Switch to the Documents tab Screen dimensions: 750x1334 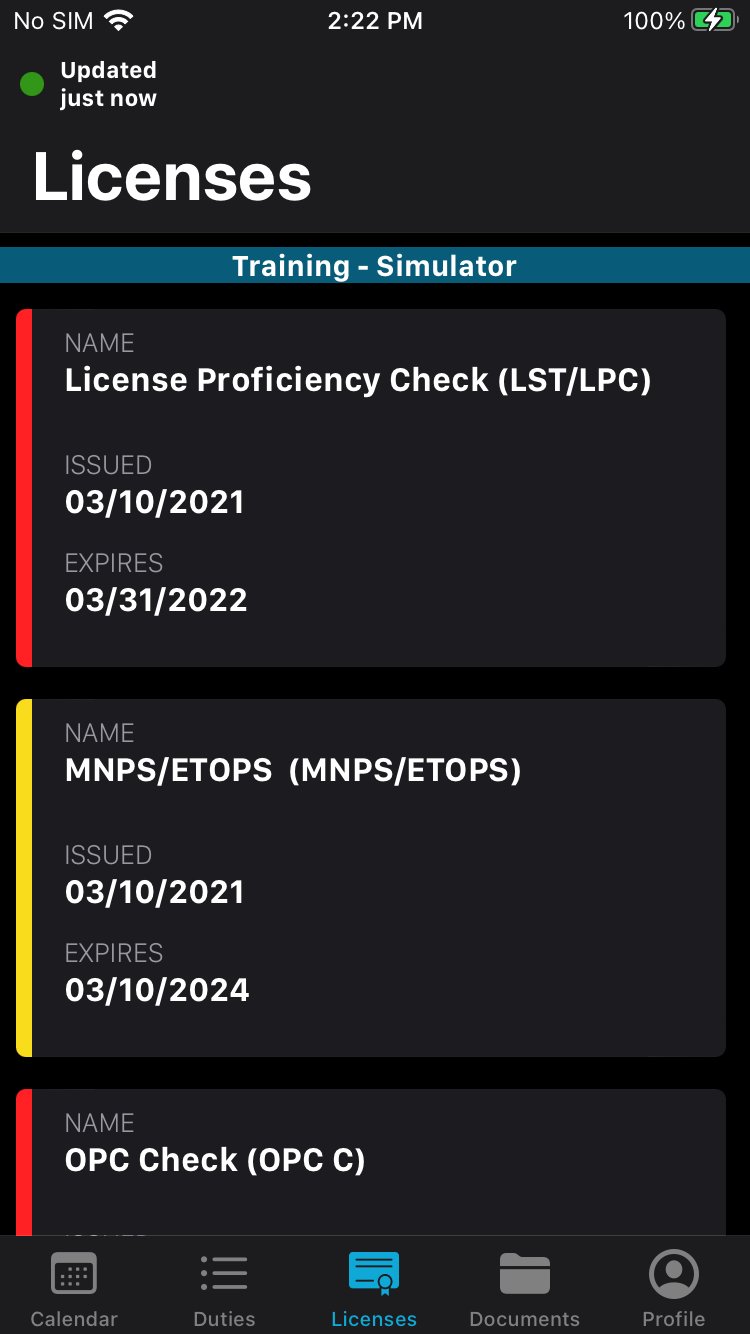click(x=523, y=1287)
